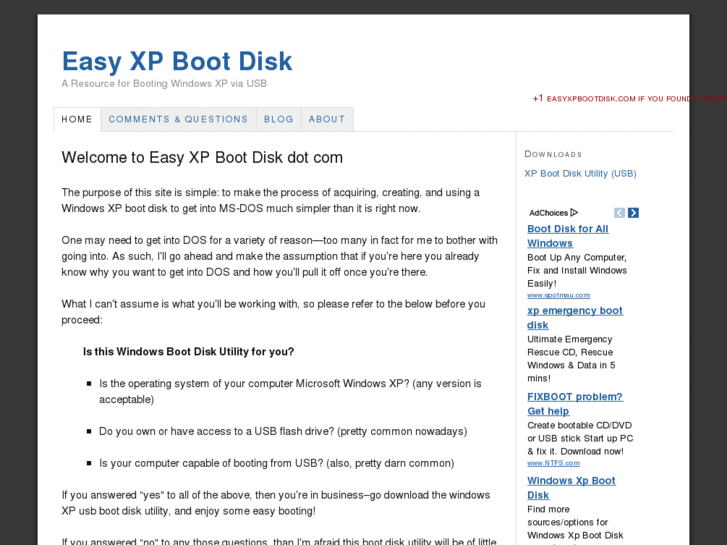
Task: Click the paragraph starting The purpose of this site
Action: (x=271, y=200)
